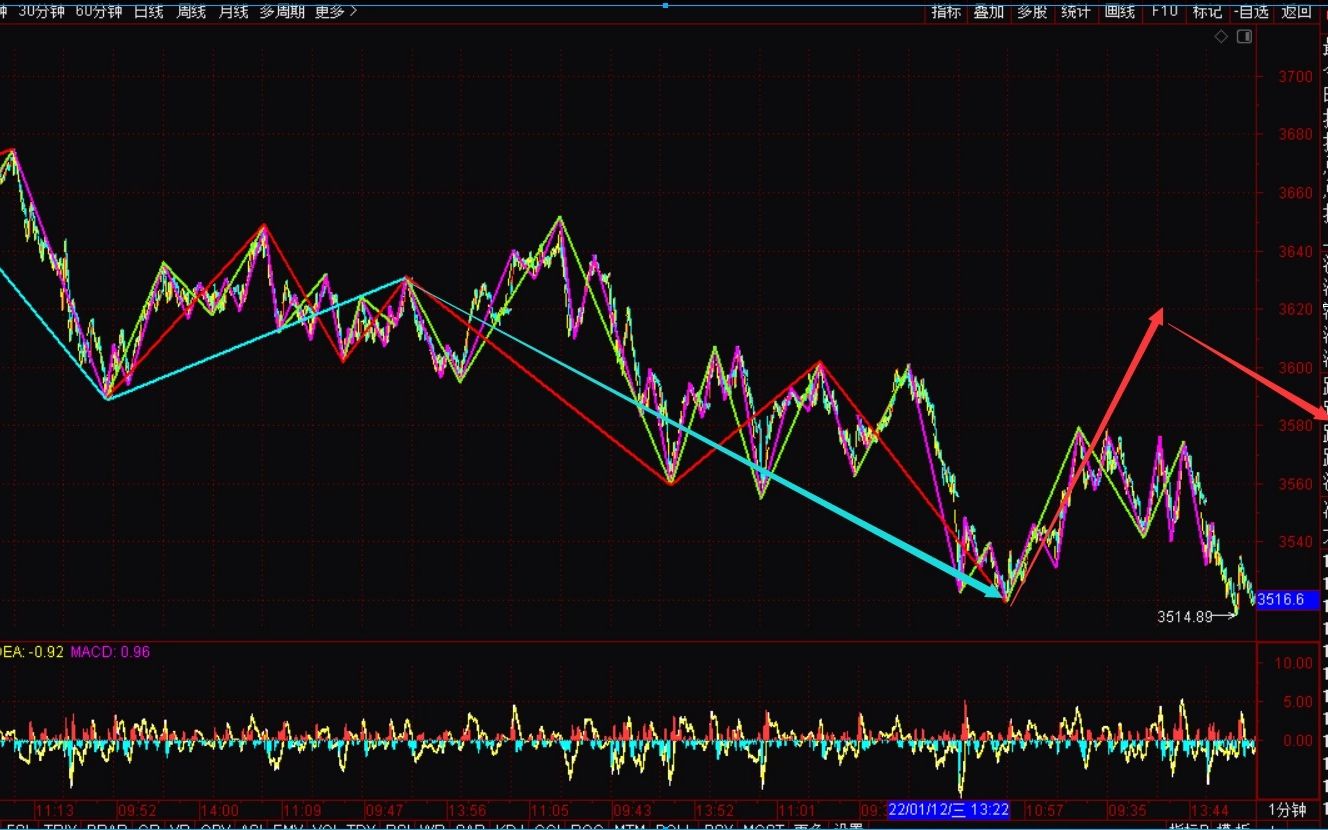
Task: Select the 月线 monthly chart tab
Action: [233, 12]
